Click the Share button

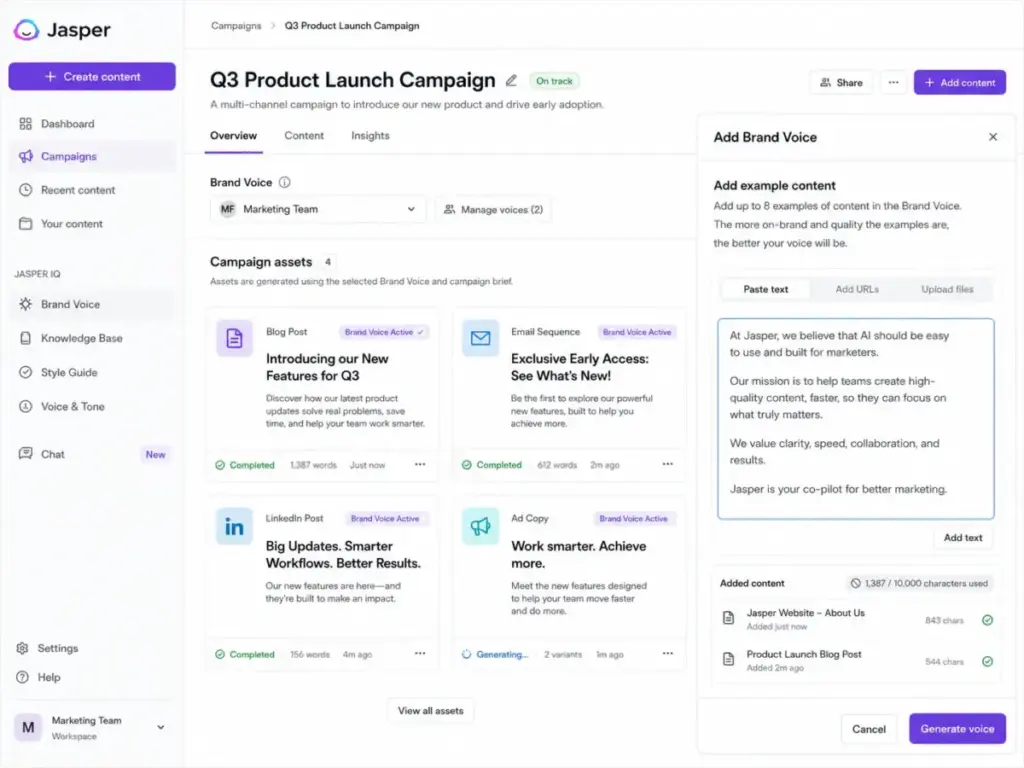tap(841, 82)
